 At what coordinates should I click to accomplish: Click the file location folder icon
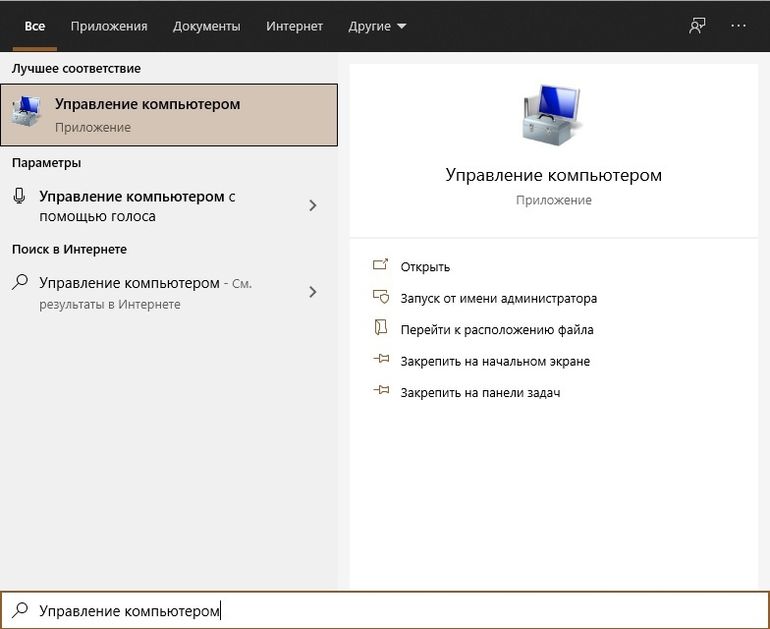tap(381, 327)
